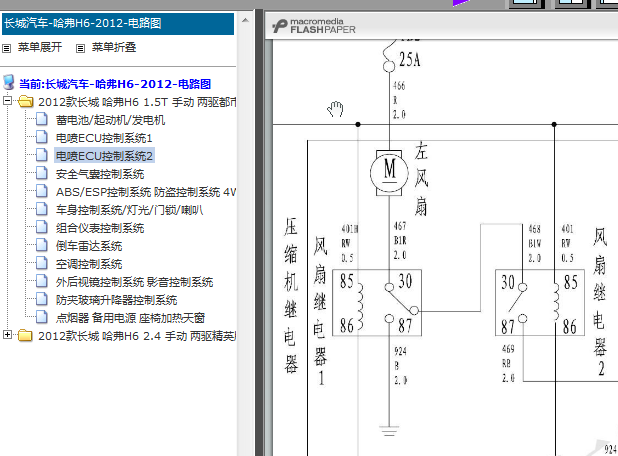The image size is (618, 456).
Task: Click the 25A fuse label
Action: point(410,60)
